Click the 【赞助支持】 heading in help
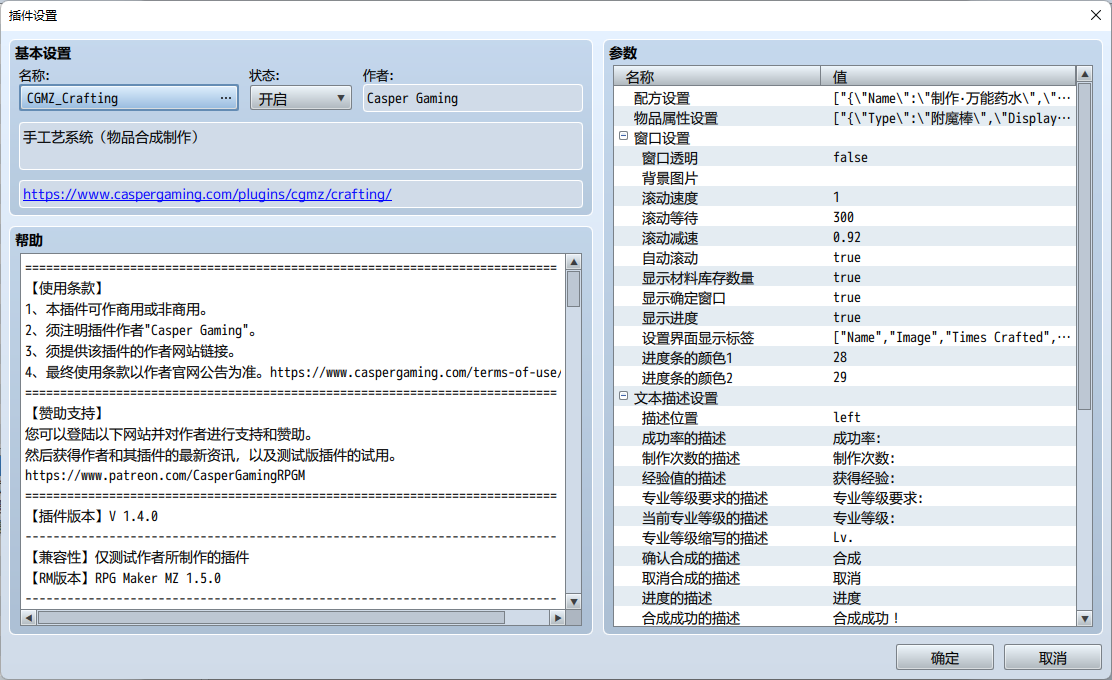 (x=67, y=413)
